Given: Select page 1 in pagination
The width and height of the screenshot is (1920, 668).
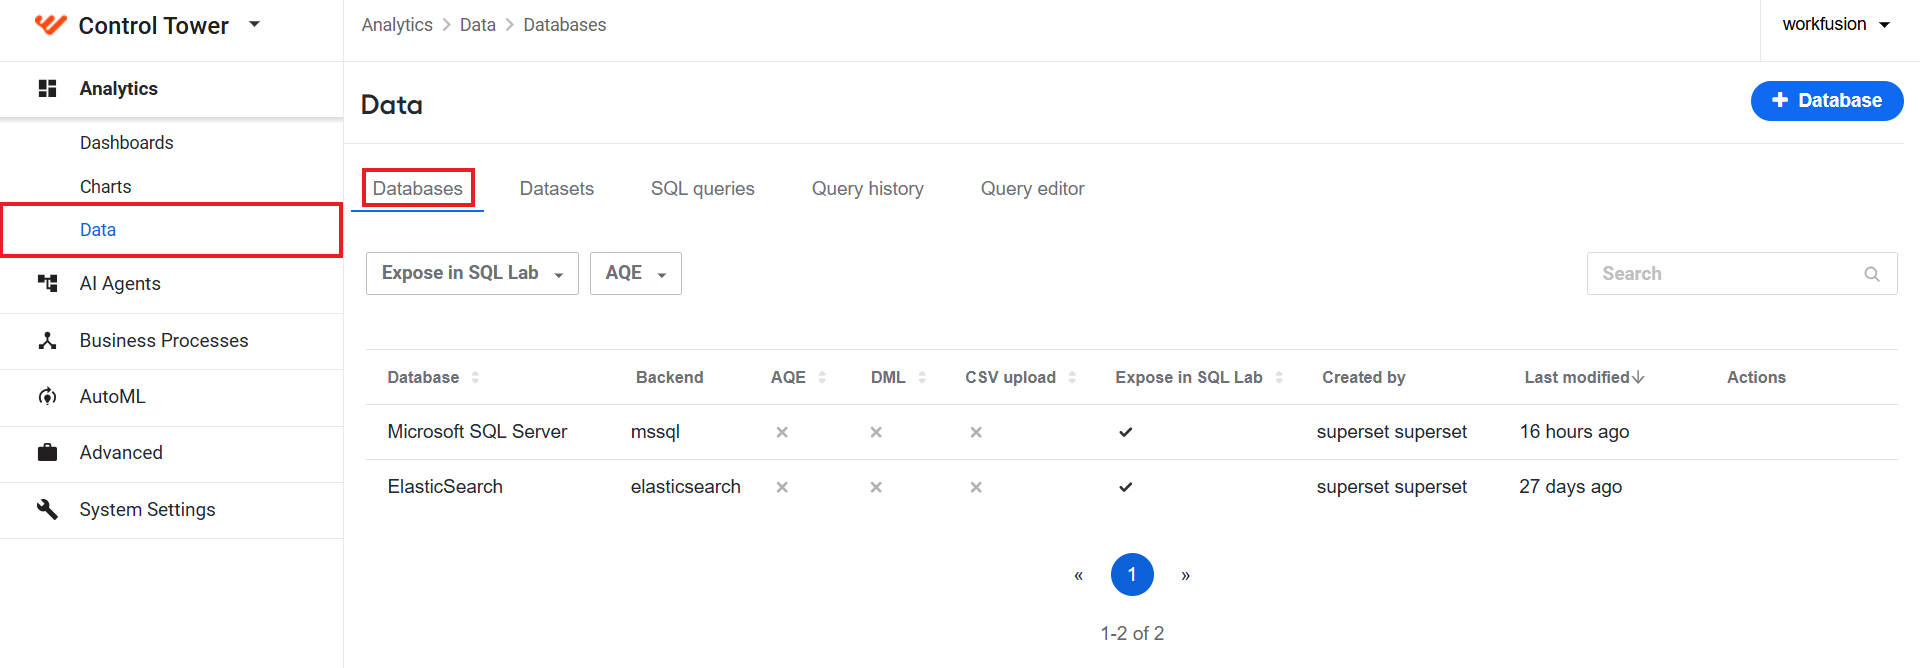Looking at the screenshot, I should point(1132,574).
